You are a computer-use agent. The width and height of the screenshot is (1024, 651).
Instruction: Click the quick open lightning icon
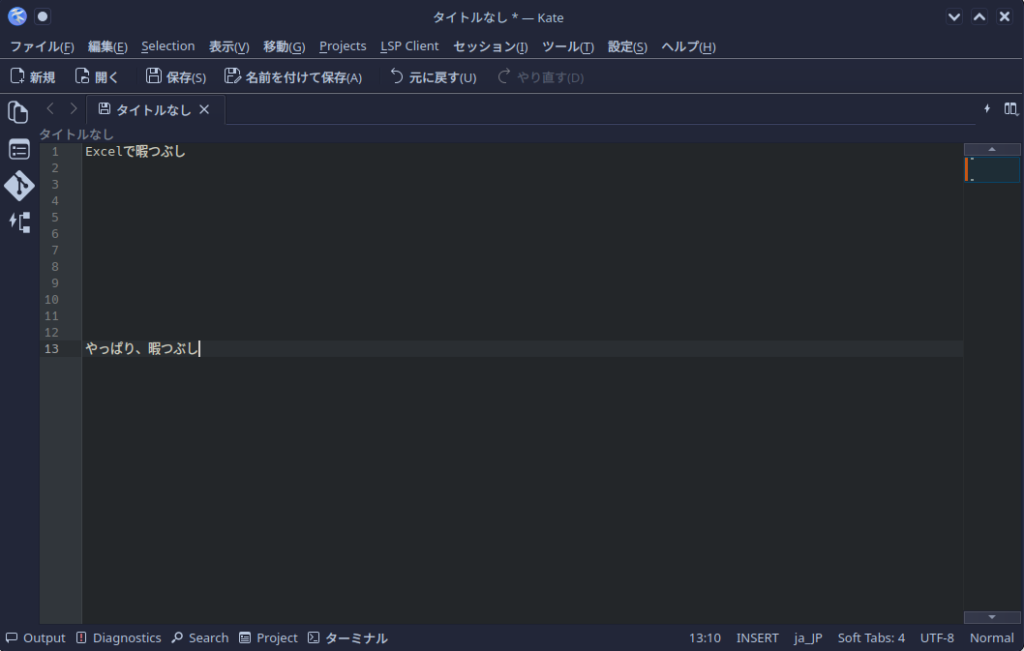[987, 109]
